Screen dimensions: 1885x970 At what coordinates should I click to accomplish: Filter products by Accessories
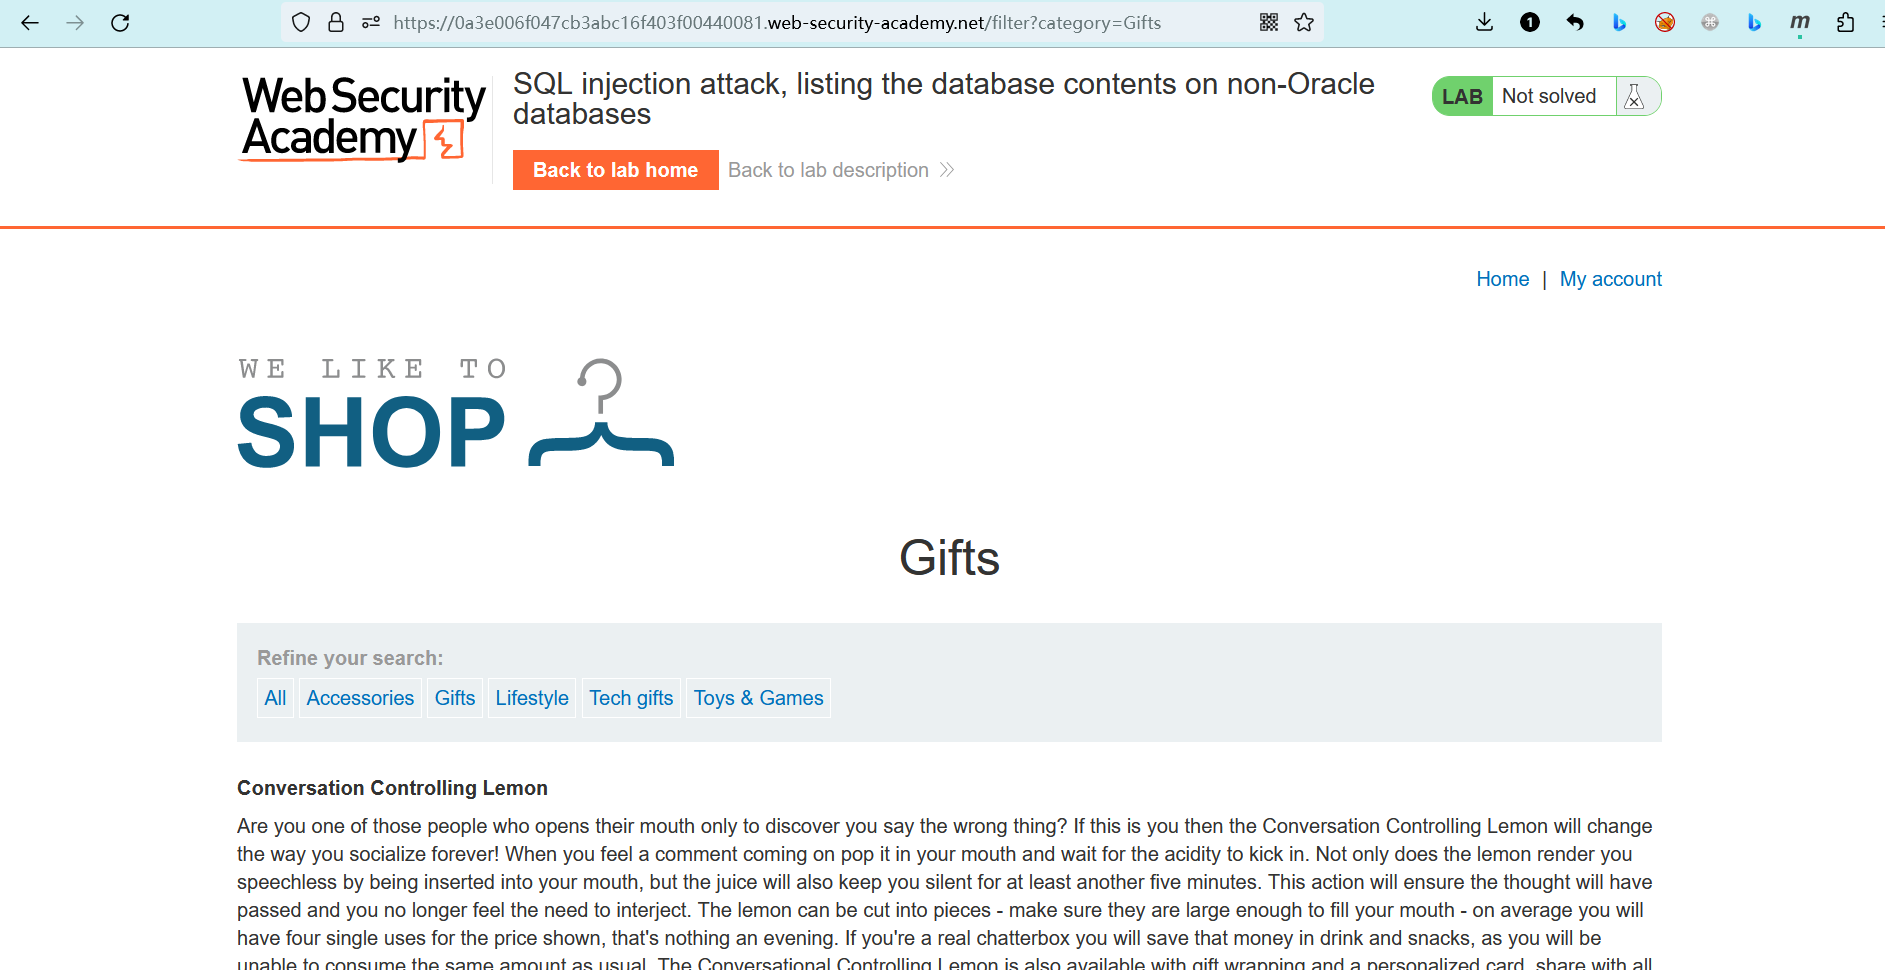360,698
